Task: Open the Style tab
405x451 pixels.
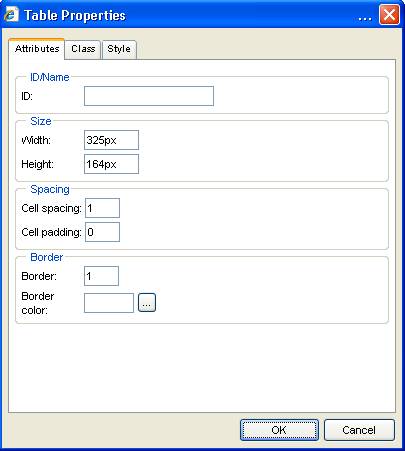Action: [119, 49]
